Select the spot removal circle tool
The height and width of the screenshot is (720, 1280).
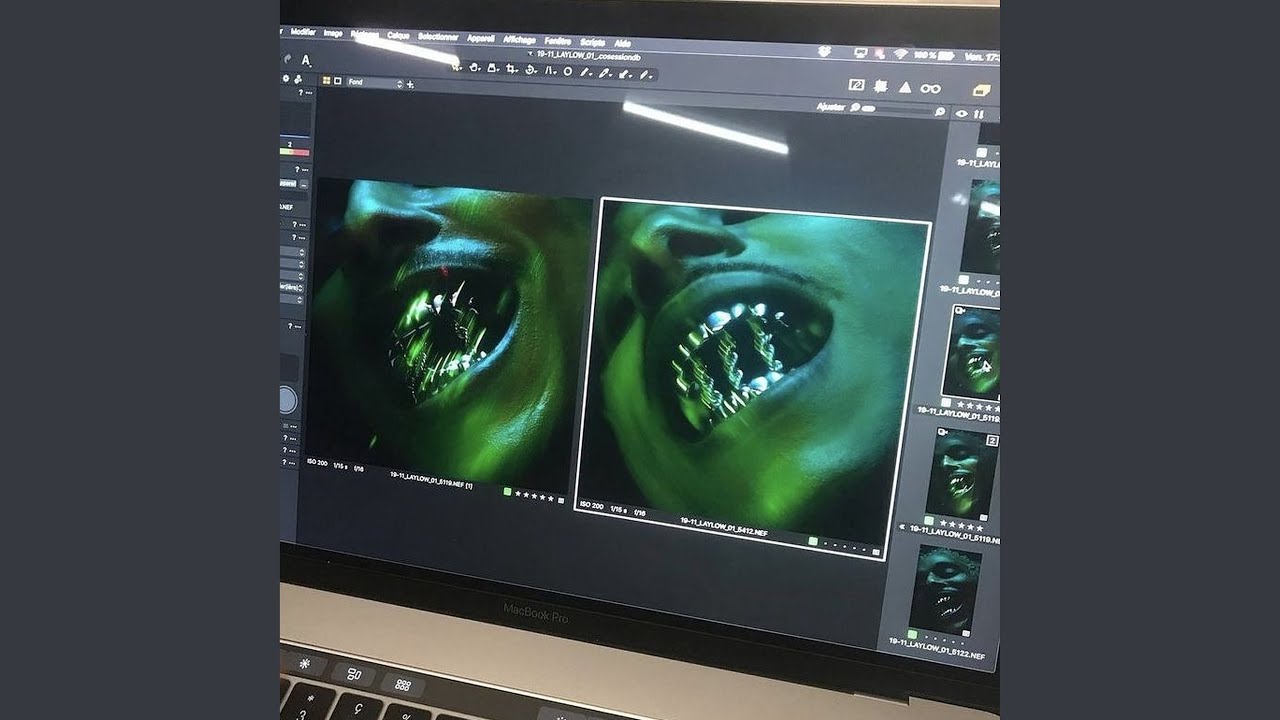pos(568,71)
